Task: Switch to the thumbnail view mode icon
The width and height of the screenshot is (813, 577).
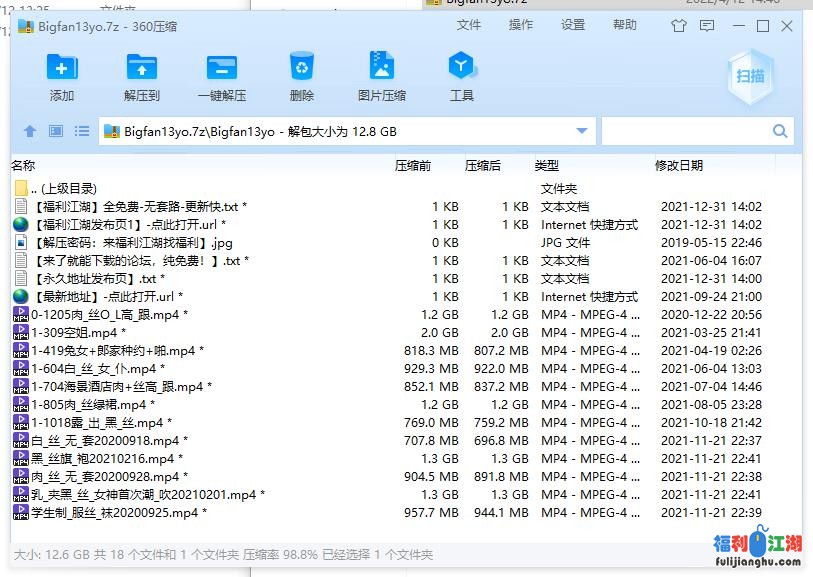Action: [56, 131]
